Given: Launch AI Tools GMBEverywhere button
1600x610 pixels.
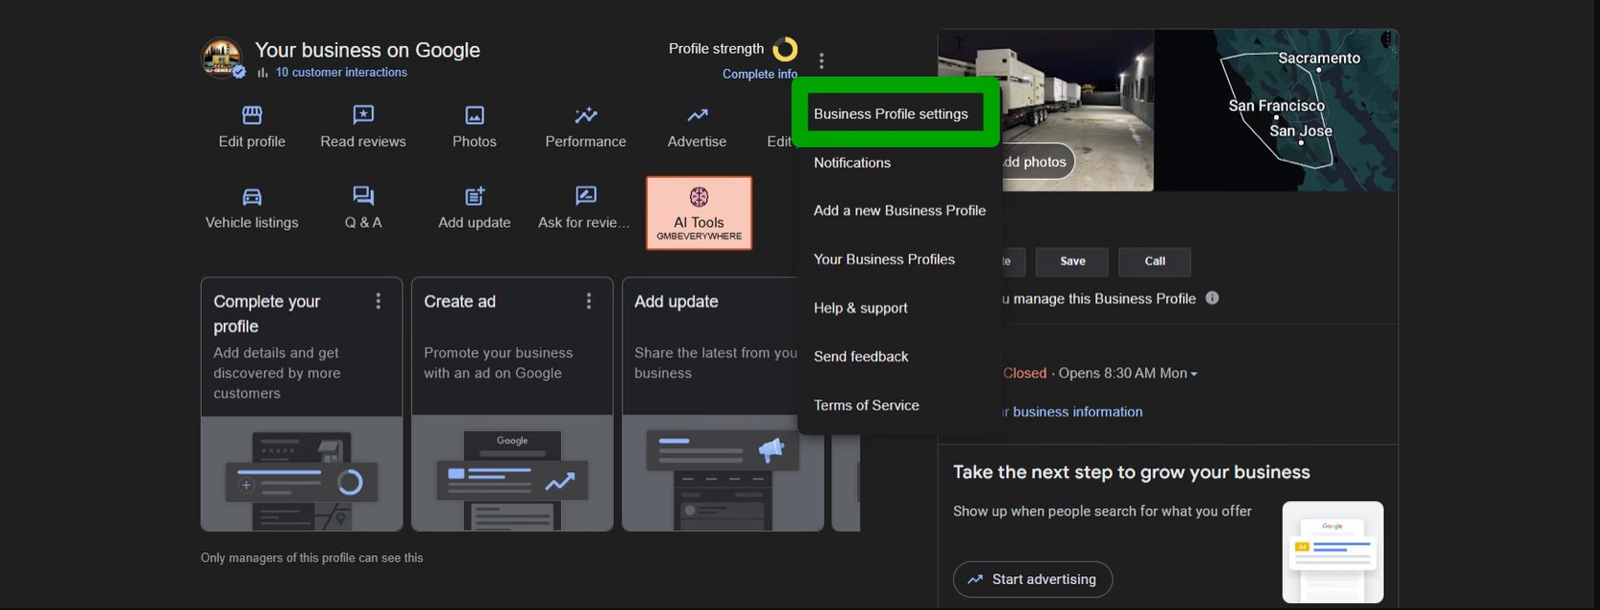Looking at the screenshot, I should [x=699, y=213].
